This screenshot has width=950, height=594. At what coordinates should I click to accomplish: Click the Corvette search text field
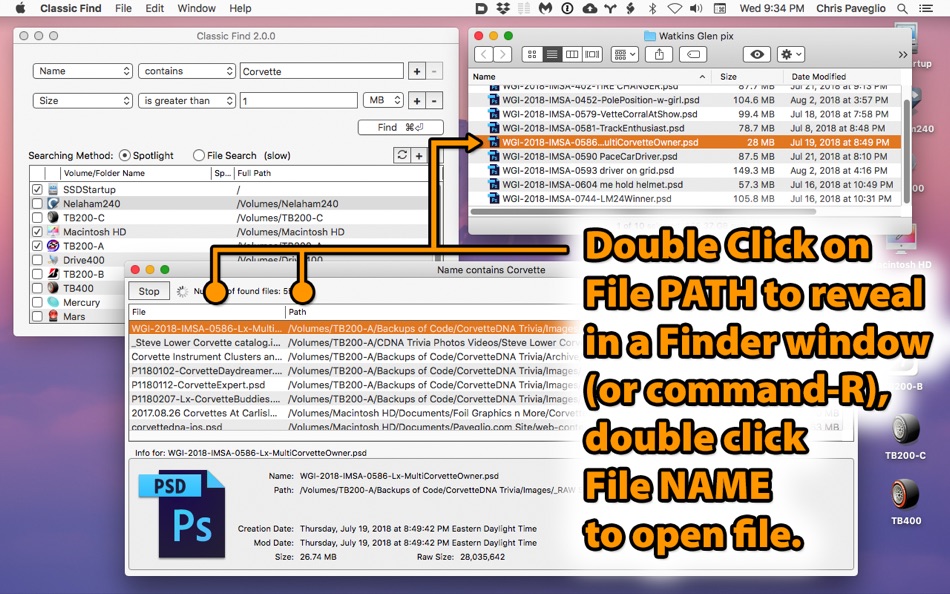tap(321, 71)
